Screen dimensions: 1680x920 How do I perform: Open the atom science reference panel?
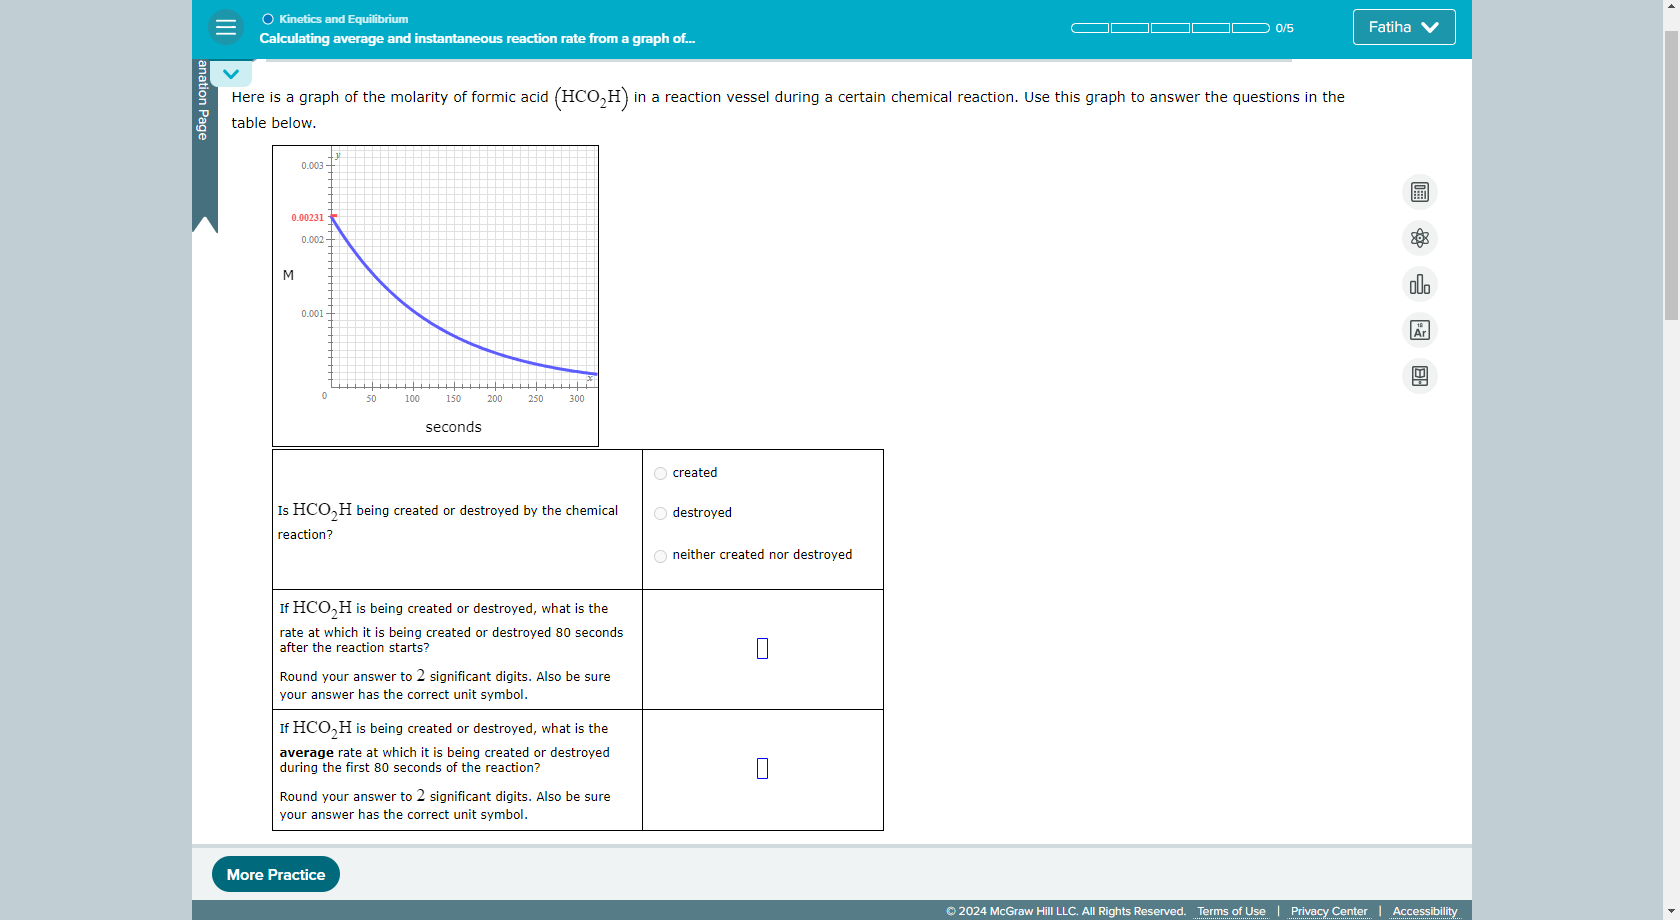1420,238
